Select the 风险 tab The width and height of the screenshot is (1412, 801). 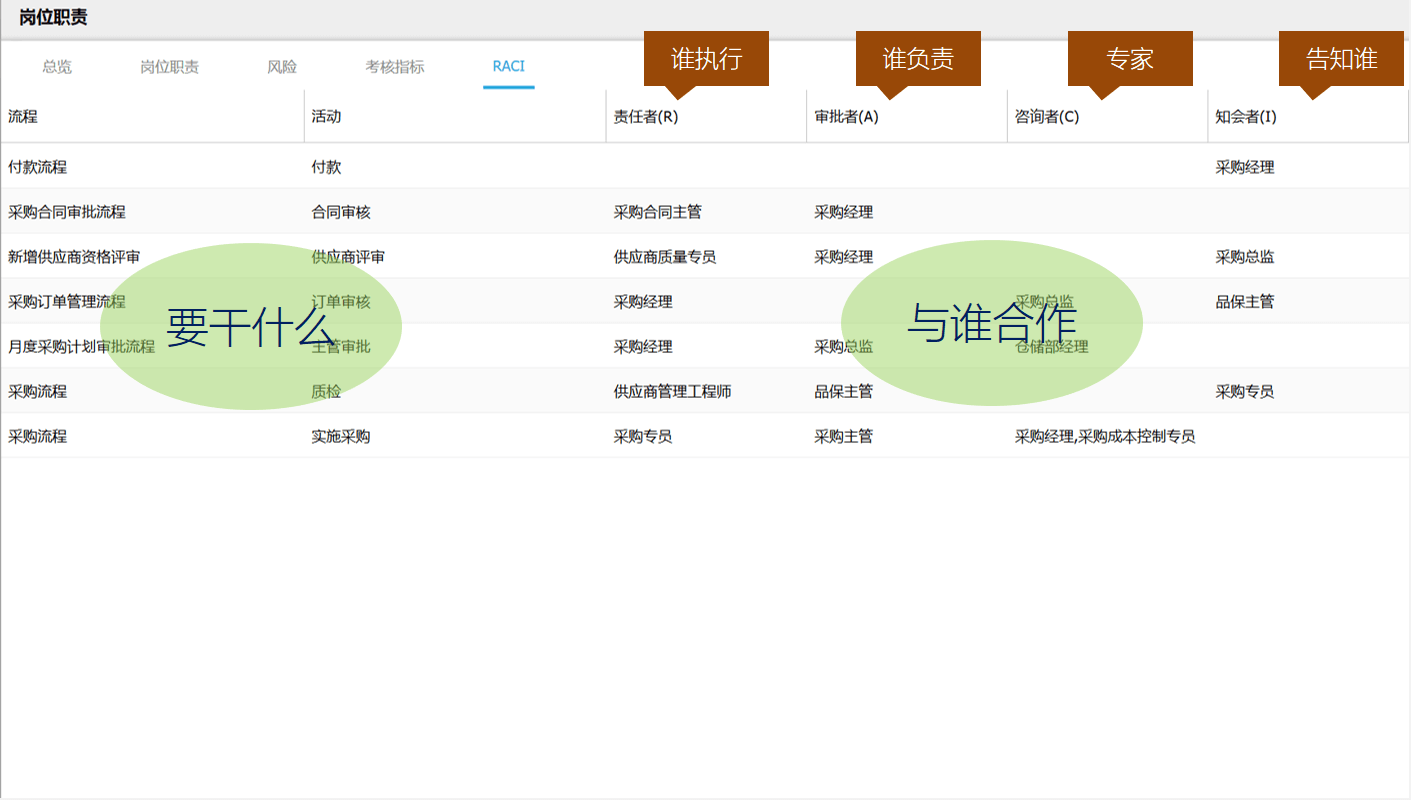[282, 67]
